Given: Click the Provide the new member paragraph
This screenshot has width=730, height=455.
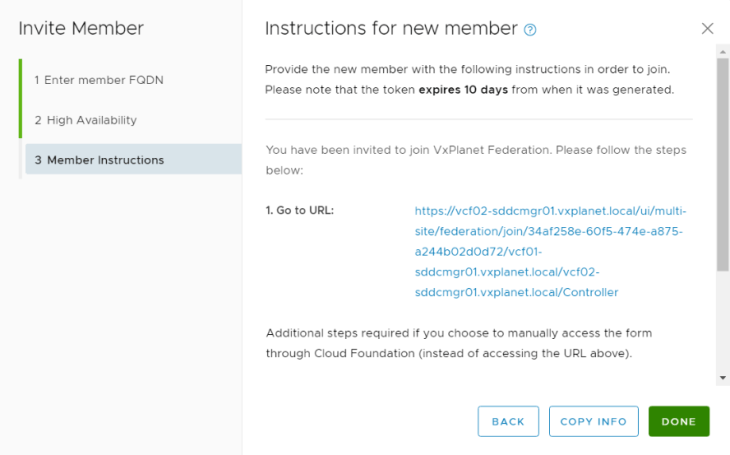Looking at the screenshot, I should [x=469, y=80].
